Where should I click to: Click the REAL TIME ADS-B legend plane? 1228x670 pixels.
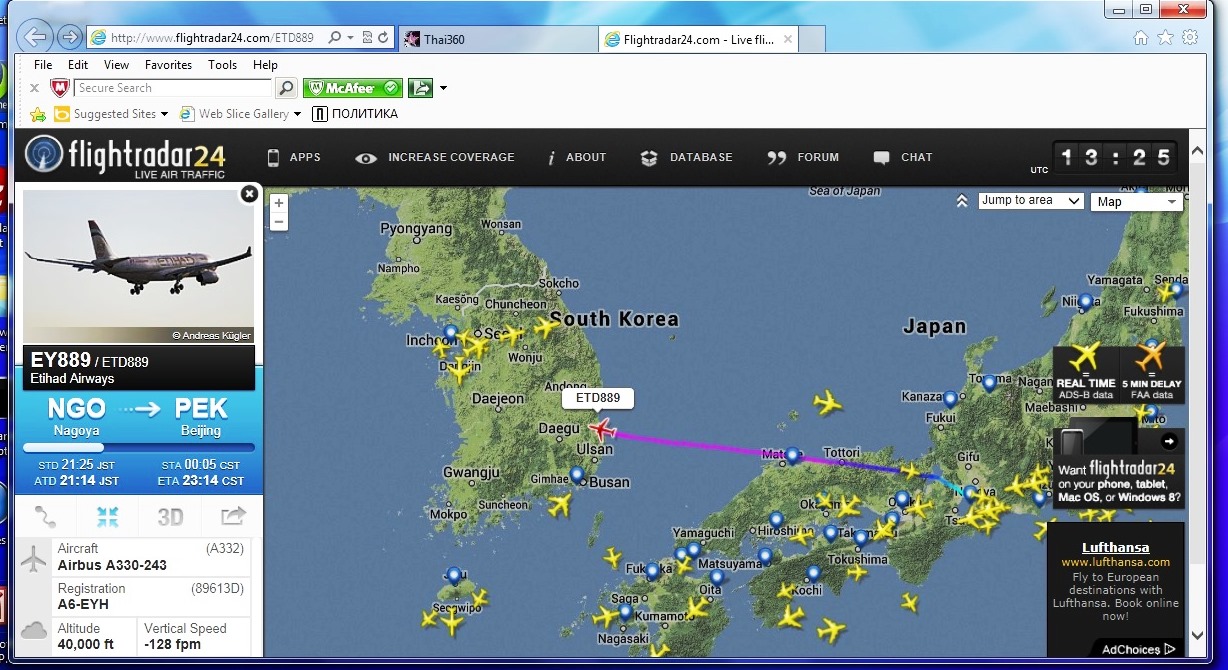[x=1085, y=357]
